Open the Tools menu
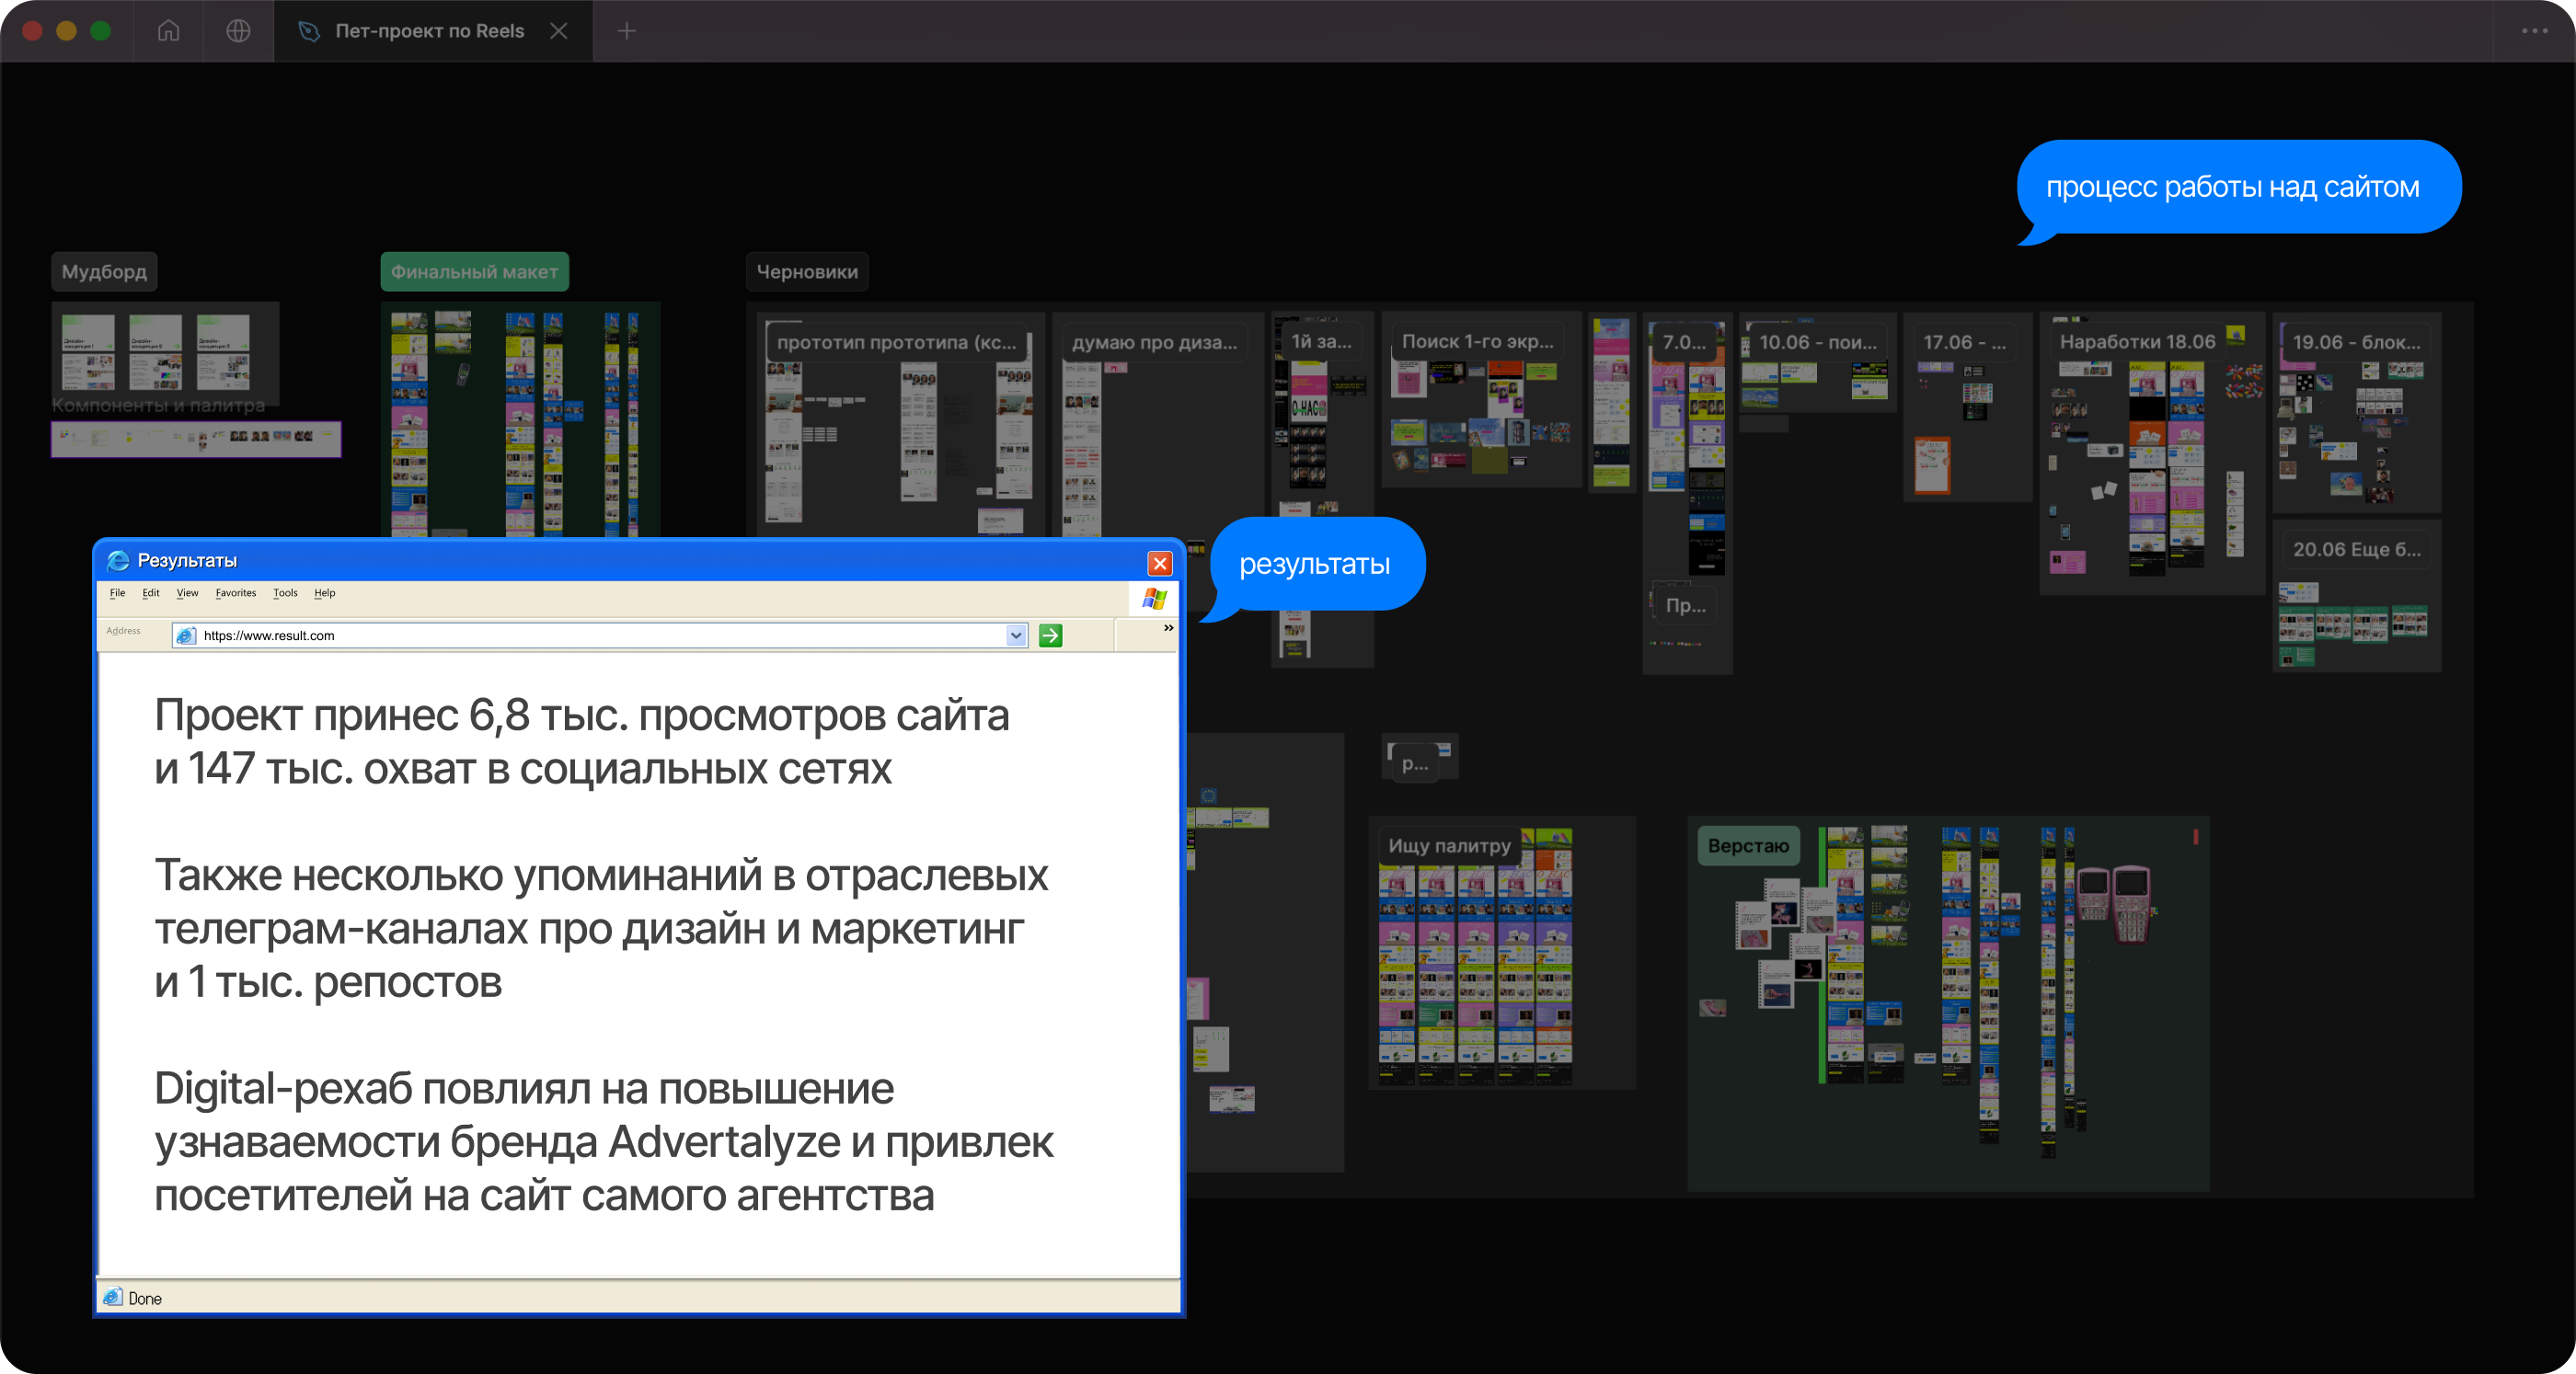The image size is (2576, 1374). tap(285, 593)
